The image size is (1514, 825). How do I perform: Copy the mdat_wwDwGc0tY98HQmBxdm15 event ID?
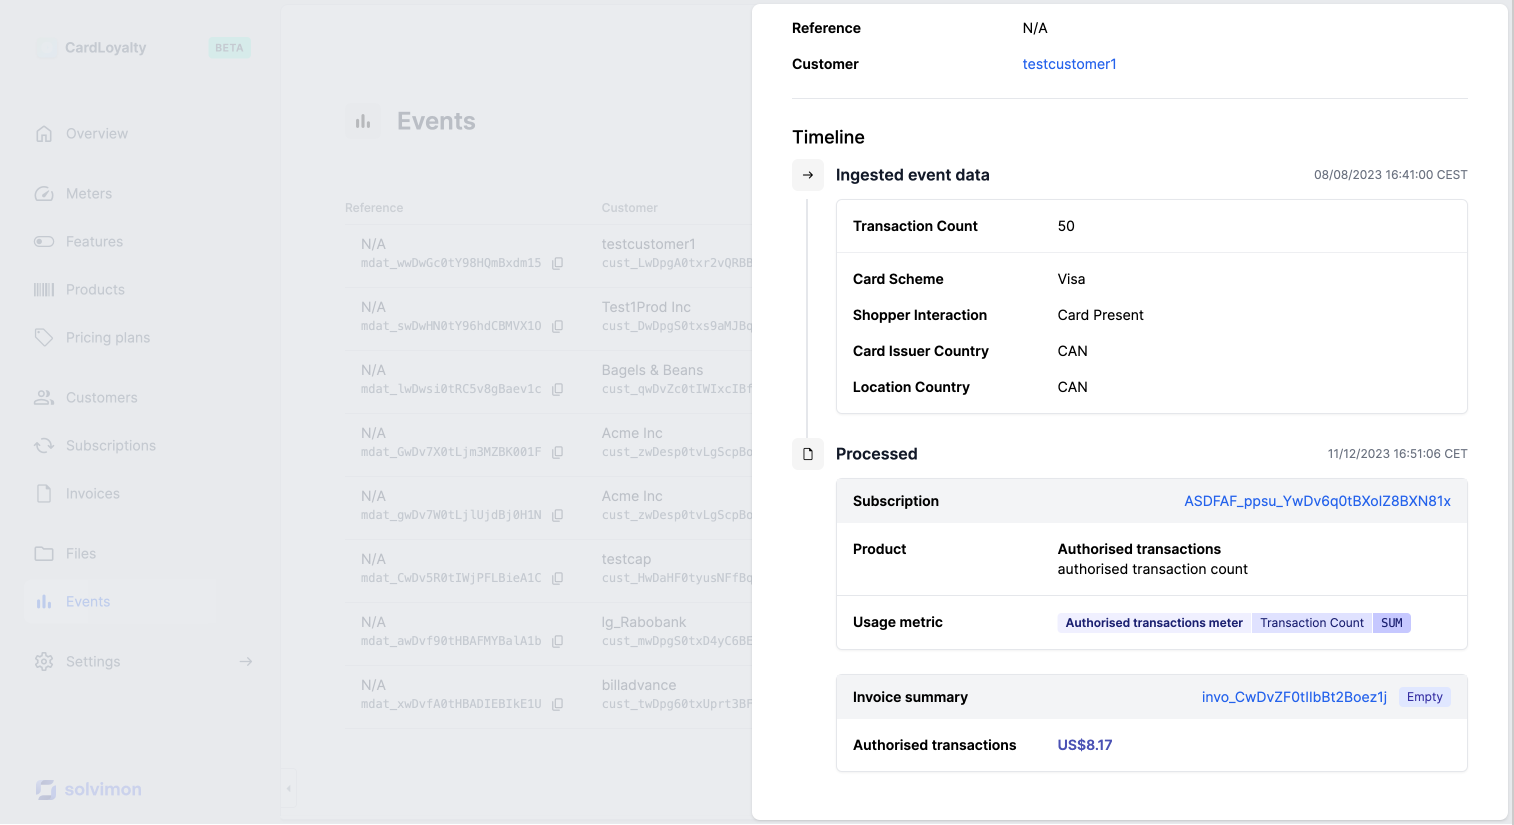pos(558,264)
